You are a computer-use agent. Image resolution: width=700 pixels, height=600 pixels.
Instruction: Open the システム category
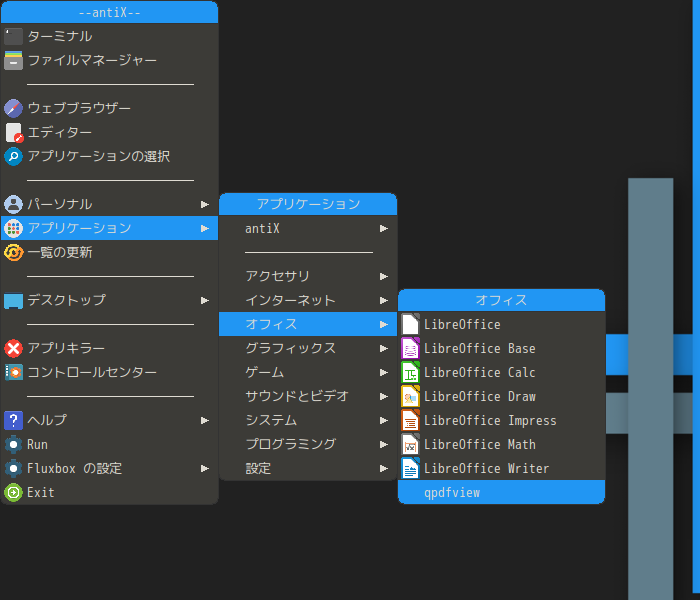[x=308, y=421]
